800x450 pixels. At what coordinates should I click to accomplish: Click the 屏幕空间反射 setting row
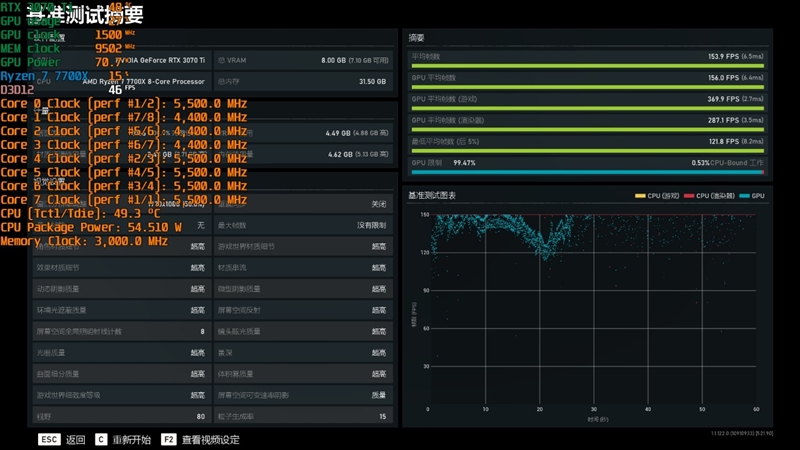[303, 310]
